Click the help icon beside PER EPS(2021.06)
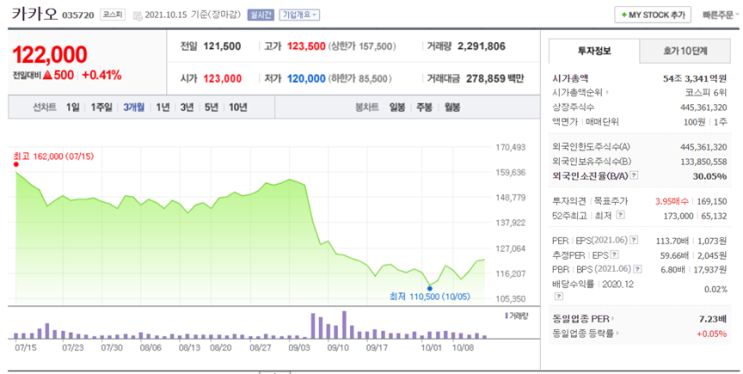The image size is (743, 374). (x=634, y=240)
